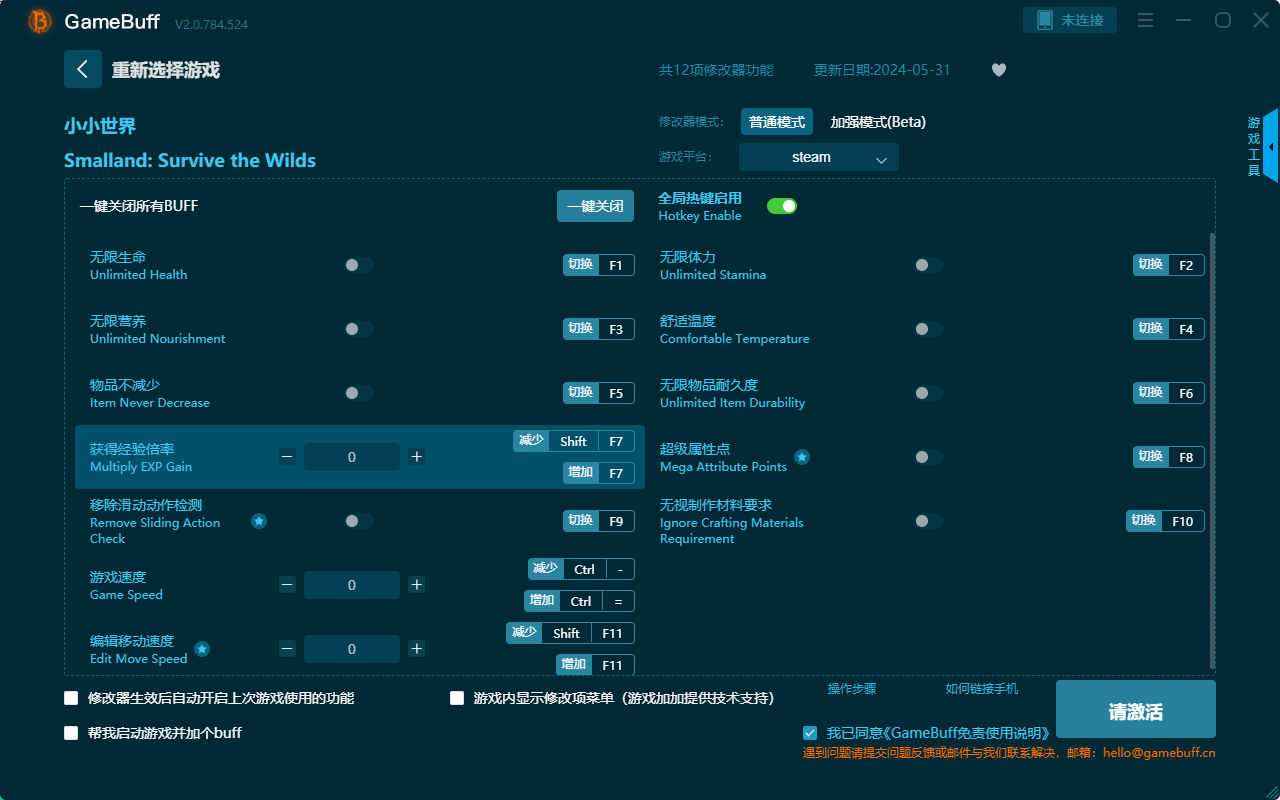This screenshot has height=800, width=1280.
Task: Click Item Never Decrease 切换 F5 hotkey
Action: [x=599, y=393]
